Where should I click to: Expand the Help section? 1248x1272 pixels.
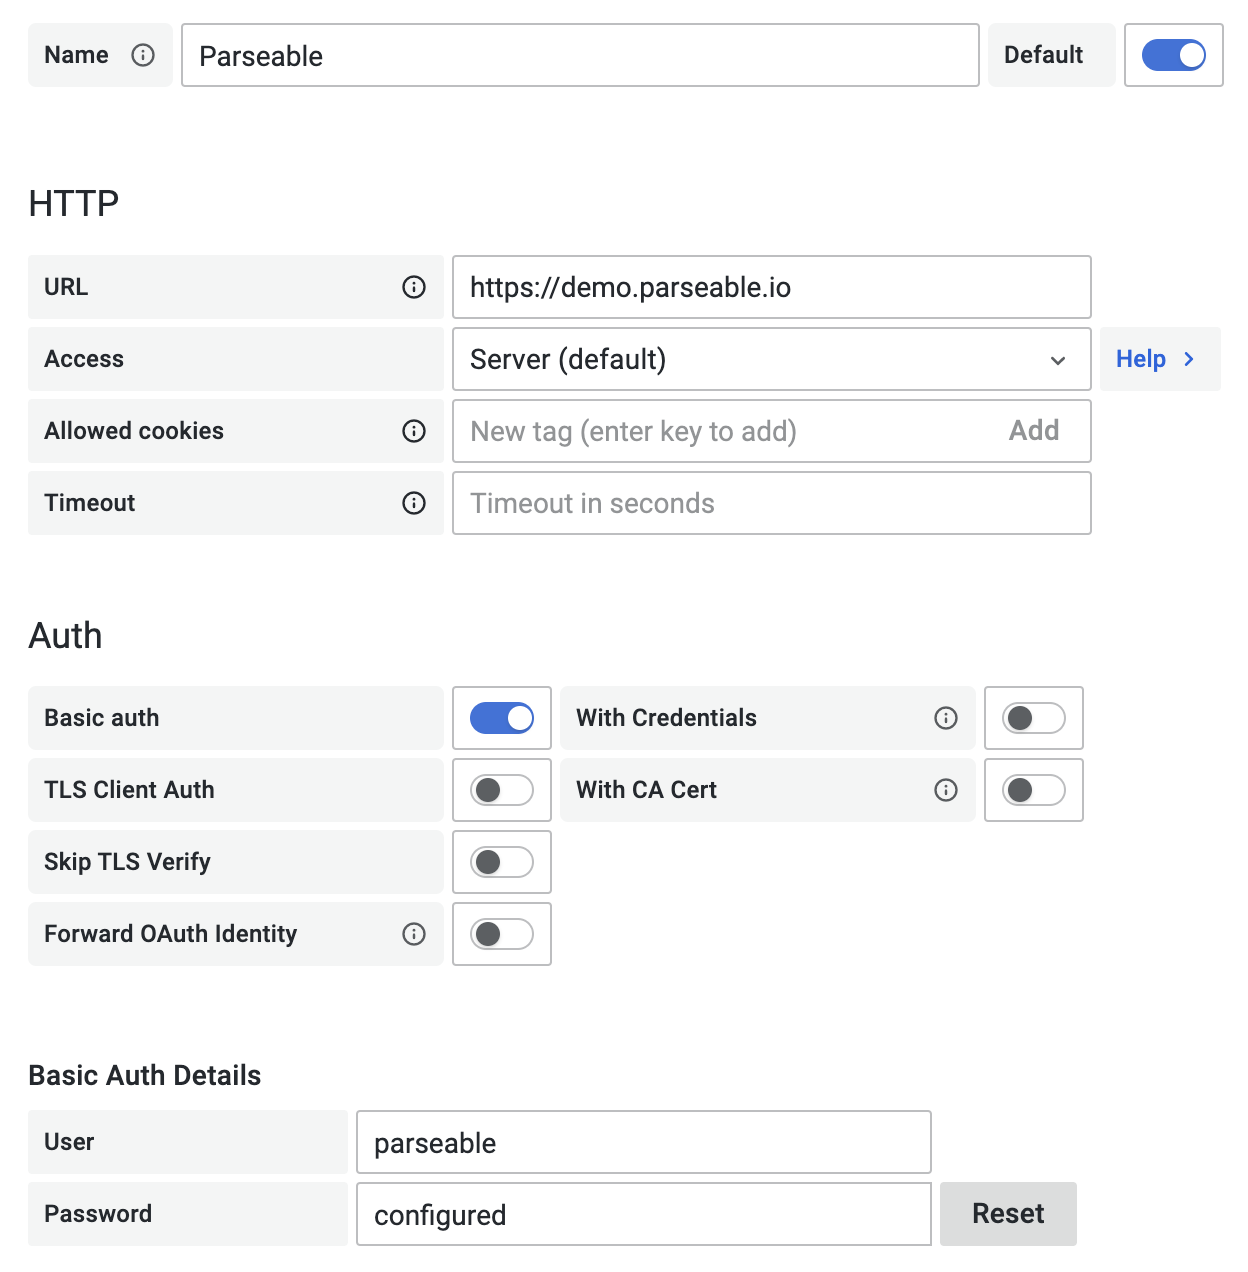click(1160, 359)
